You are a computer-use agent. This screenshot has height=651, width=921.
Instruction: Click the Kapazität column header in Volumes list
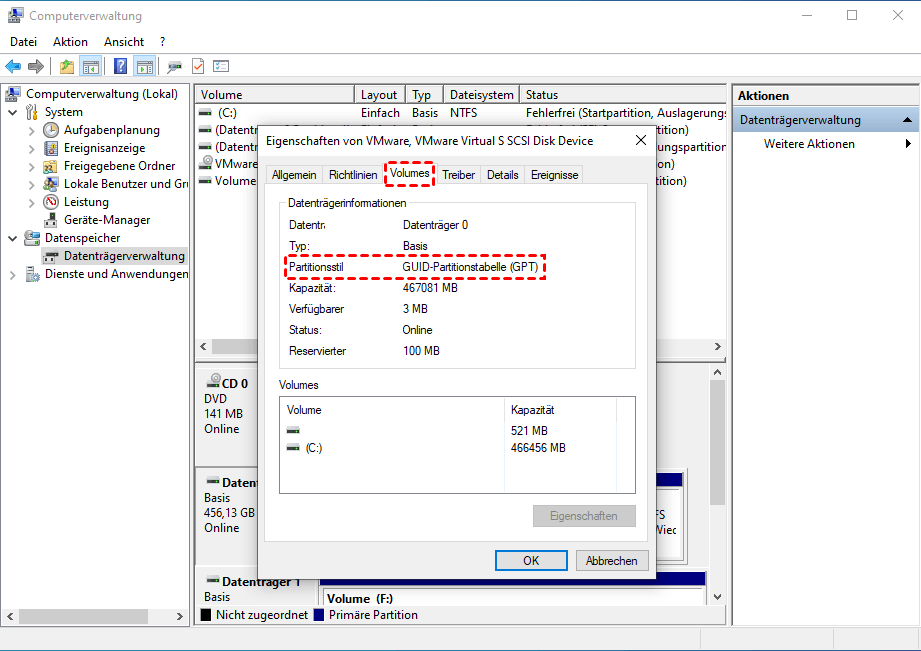pyautogui.click(x=560, y=410)
